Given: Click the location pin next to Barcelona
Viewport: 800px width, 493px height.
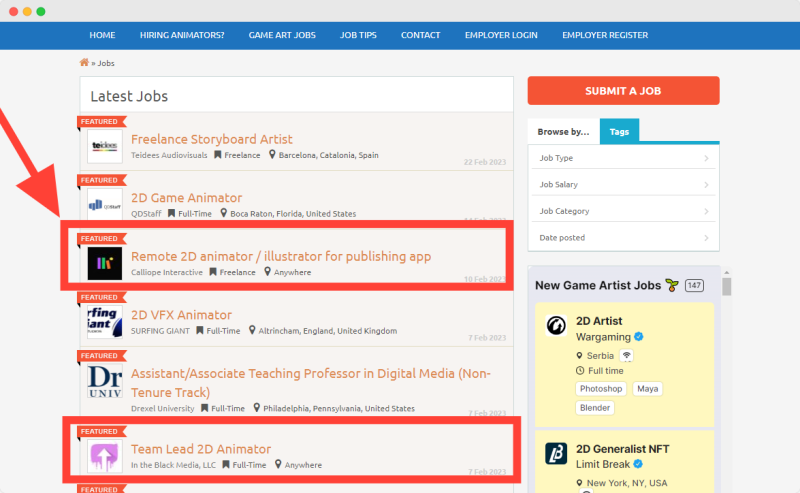Looking at the screenshot, I should tap(272, 154).
